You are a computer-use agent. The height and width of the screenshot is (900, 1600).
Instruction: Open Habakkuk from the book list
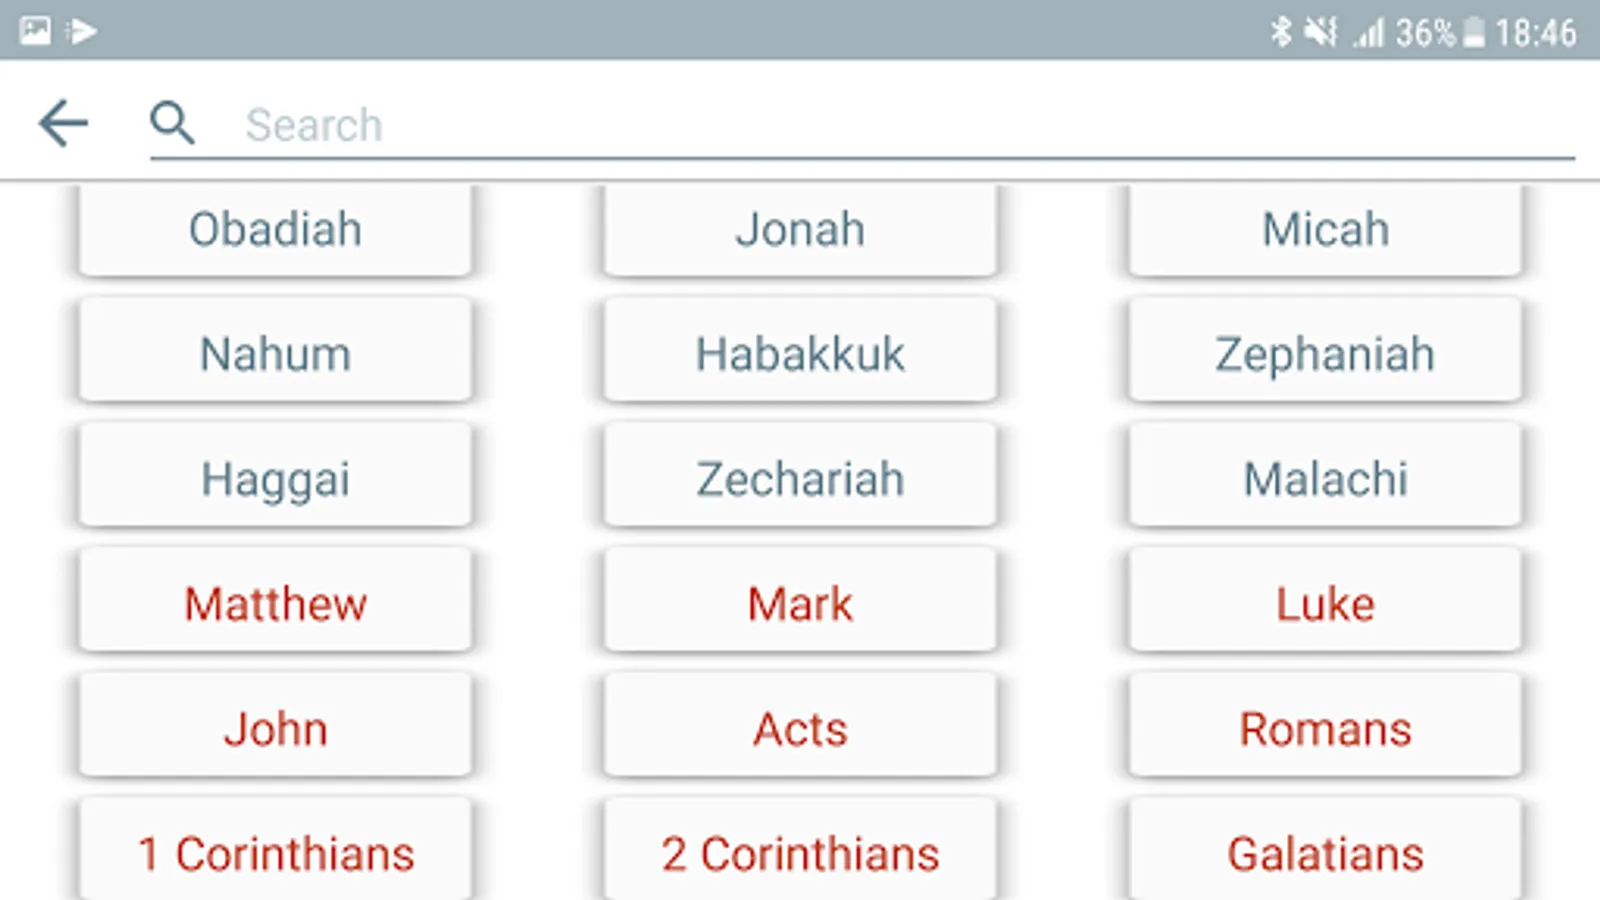[x=800, y=354]
